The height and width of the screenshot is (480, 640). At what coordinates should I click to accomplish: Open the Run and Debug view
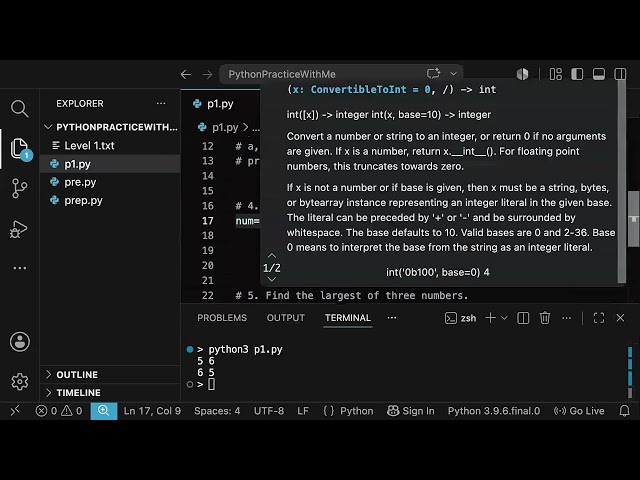click(x=18, y=229)
